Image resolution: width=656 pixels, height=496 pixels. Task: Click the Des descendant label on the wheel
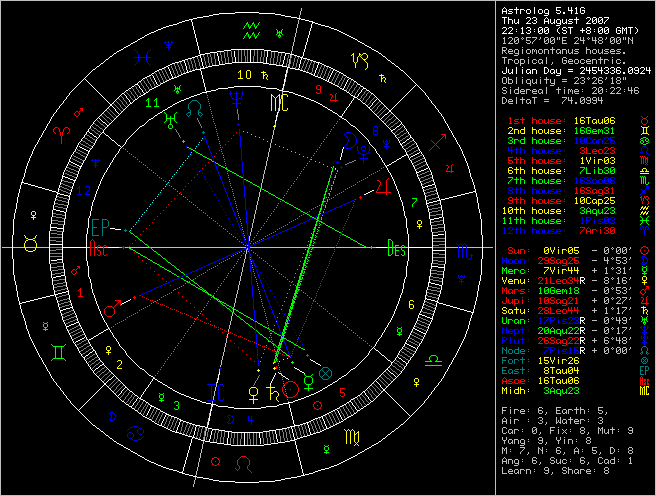coord(396,249)
